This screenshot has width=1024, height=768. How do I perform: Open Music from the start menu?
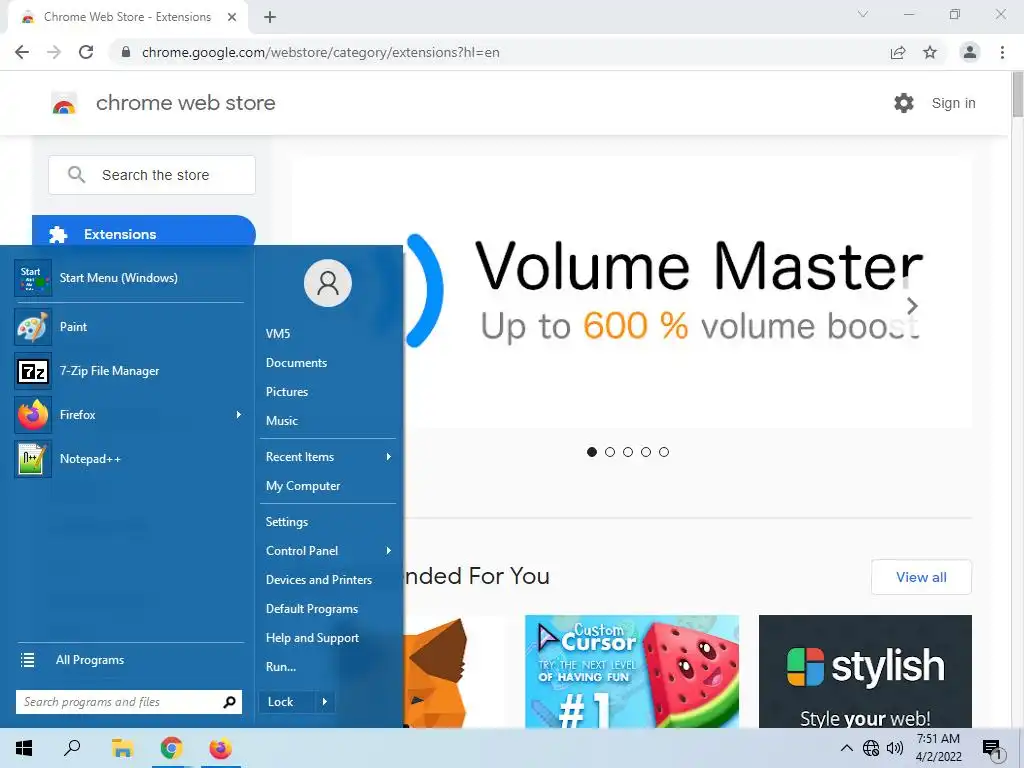[x=281, y=421]
